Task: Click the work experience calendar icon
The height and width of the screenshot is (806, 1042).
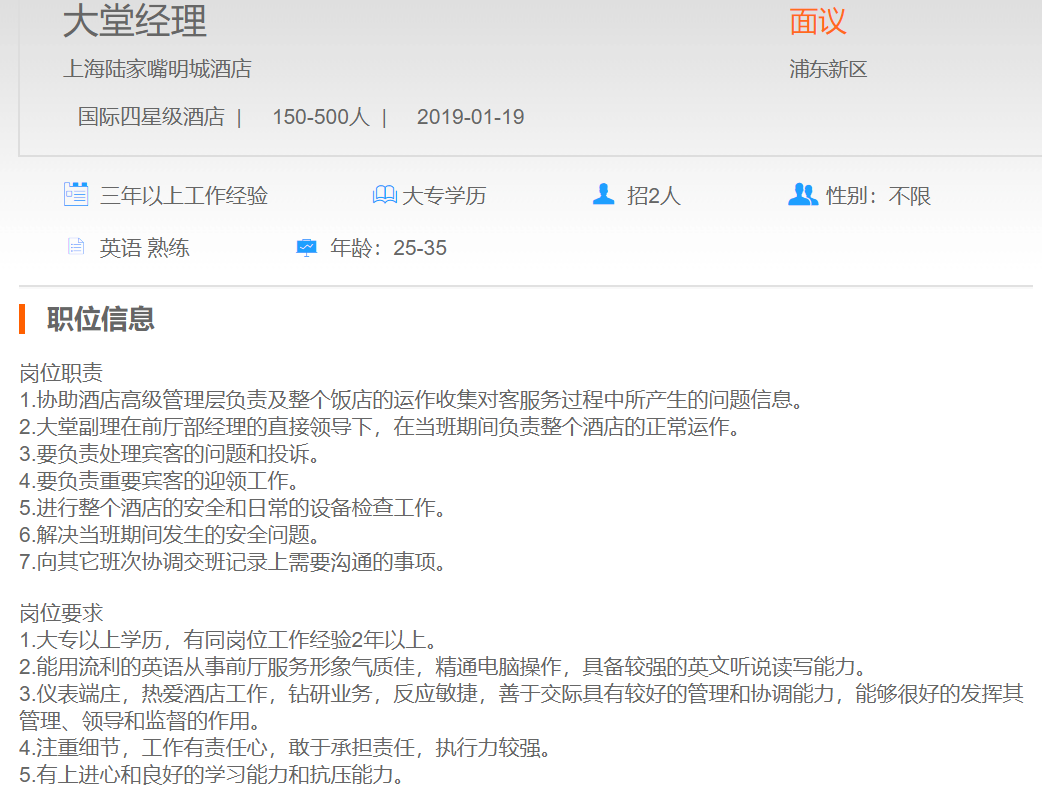Action: [76, 195]
